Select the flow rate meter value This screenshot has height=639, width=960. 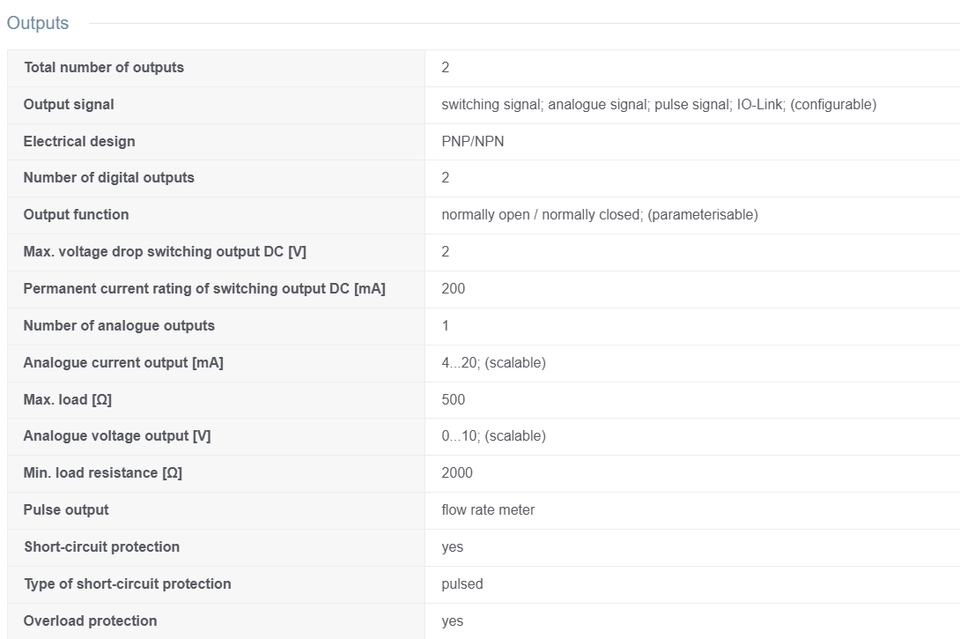tap(488, 510)
